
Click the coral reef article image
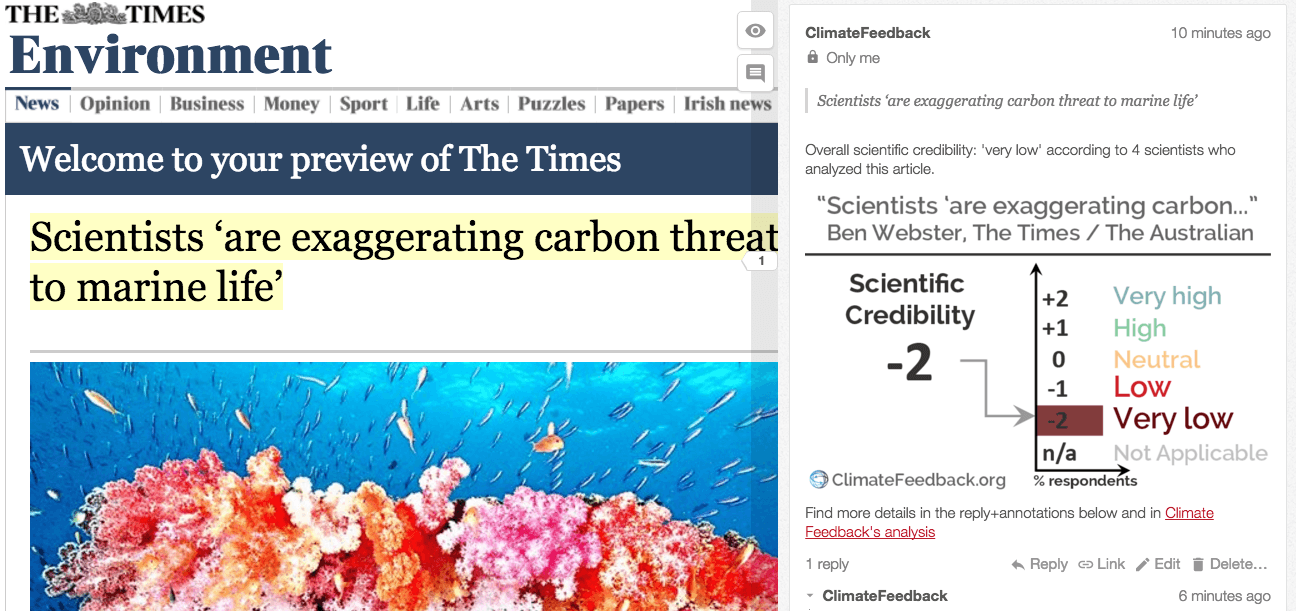pyautogui.click(x=404, y=486)
